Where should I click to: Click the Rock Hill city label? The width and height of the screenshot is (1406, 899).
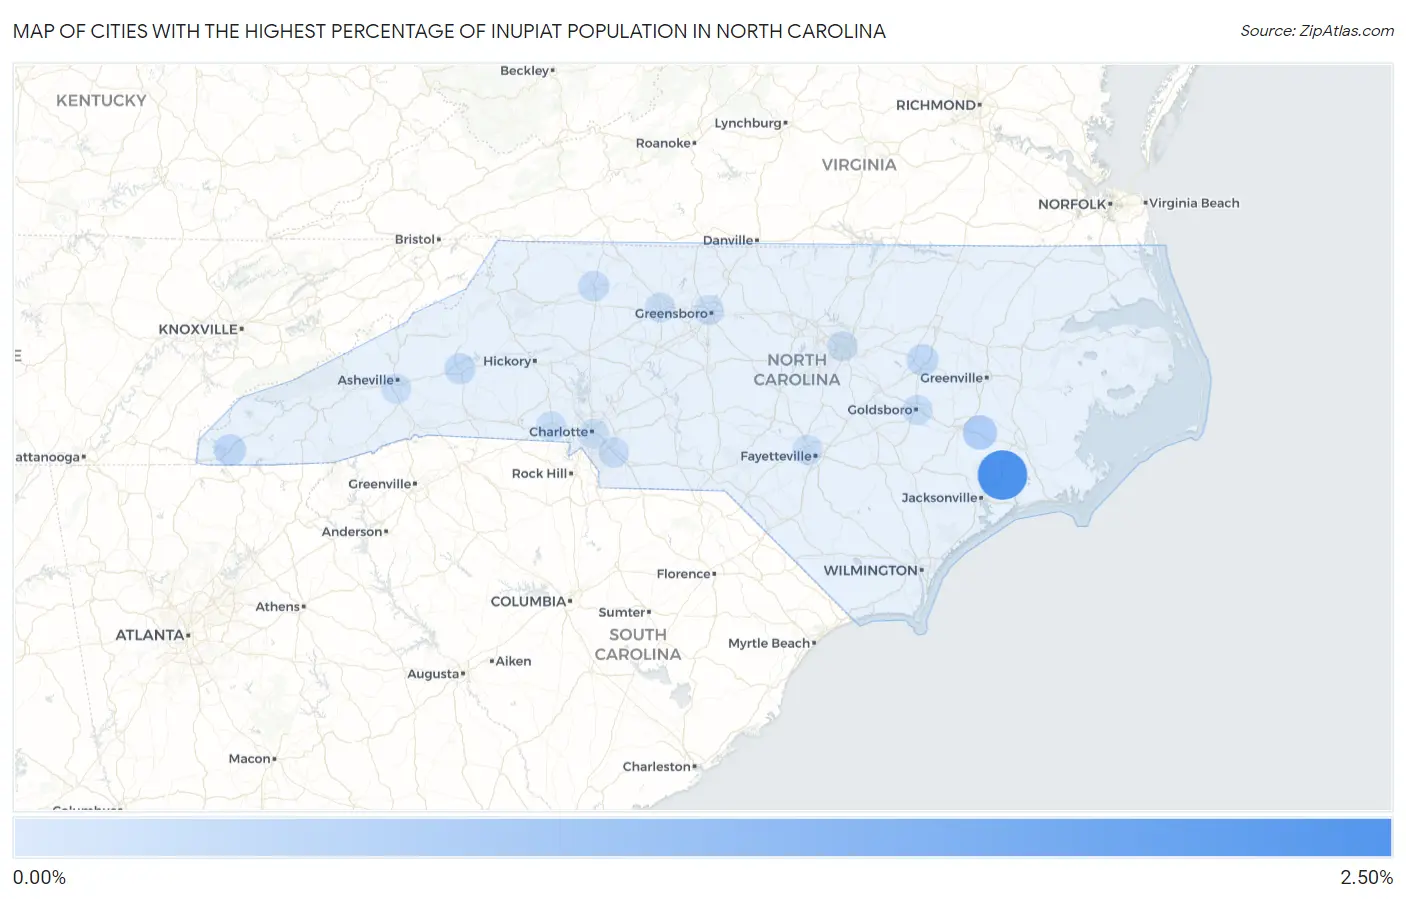(540, 473)
